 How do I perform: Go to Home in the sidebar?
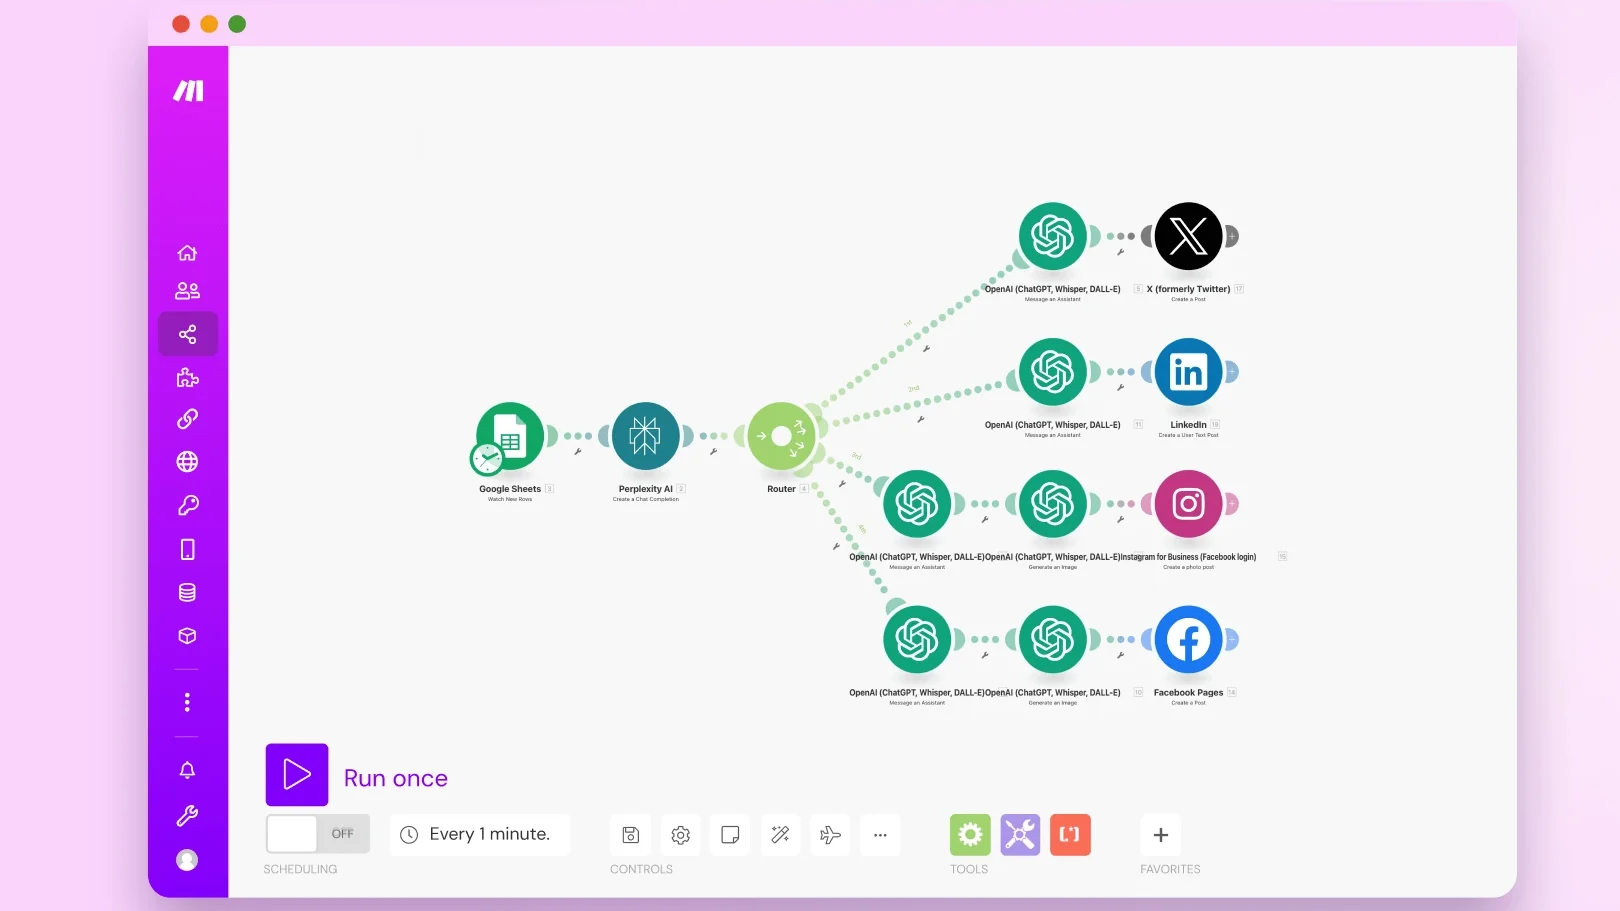click(187, 253)
